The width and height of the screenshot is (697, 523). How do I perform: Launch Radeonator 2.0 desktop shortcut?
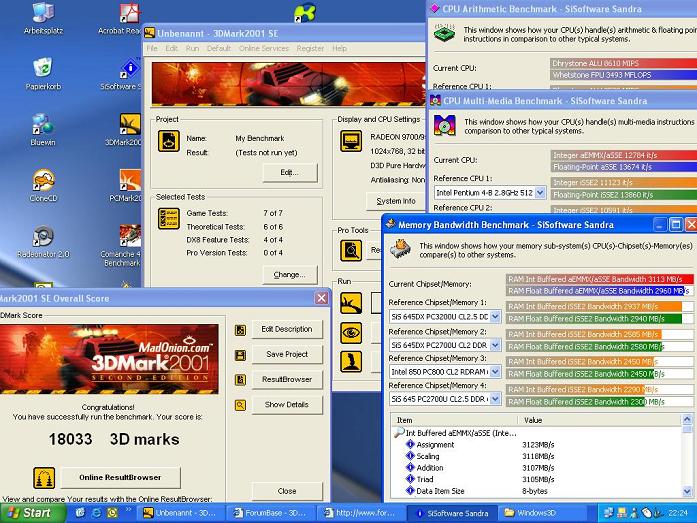(x=43, y=242)
